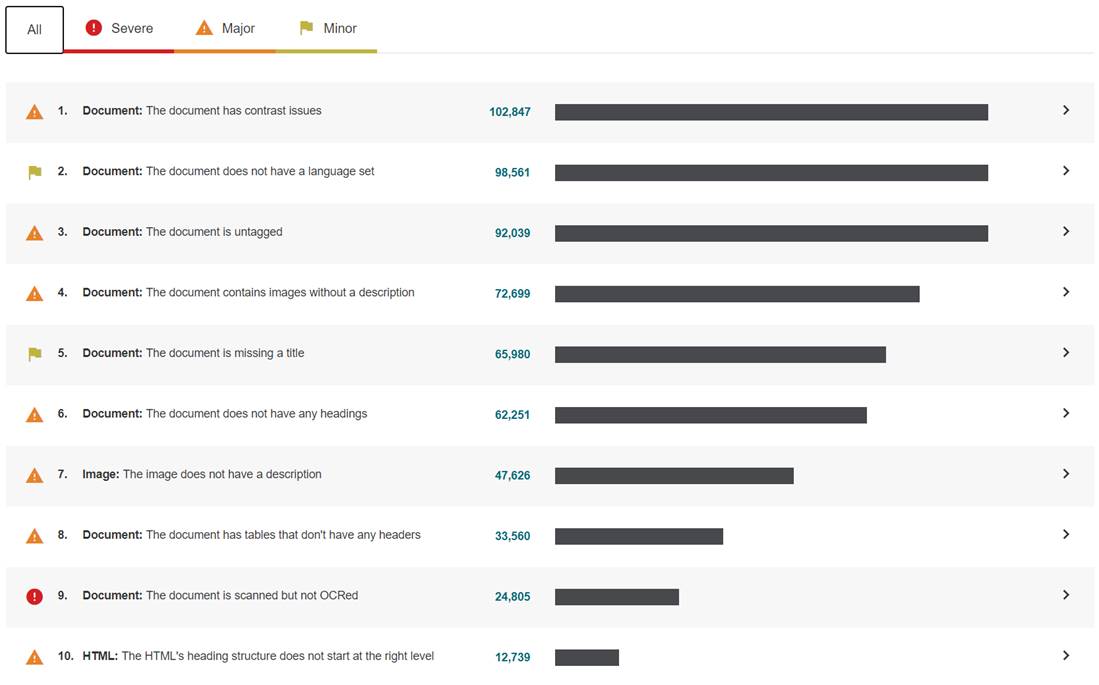Expand the contrast issues row chevron
Screen dimensions: 1099x685
(1065, 111)
